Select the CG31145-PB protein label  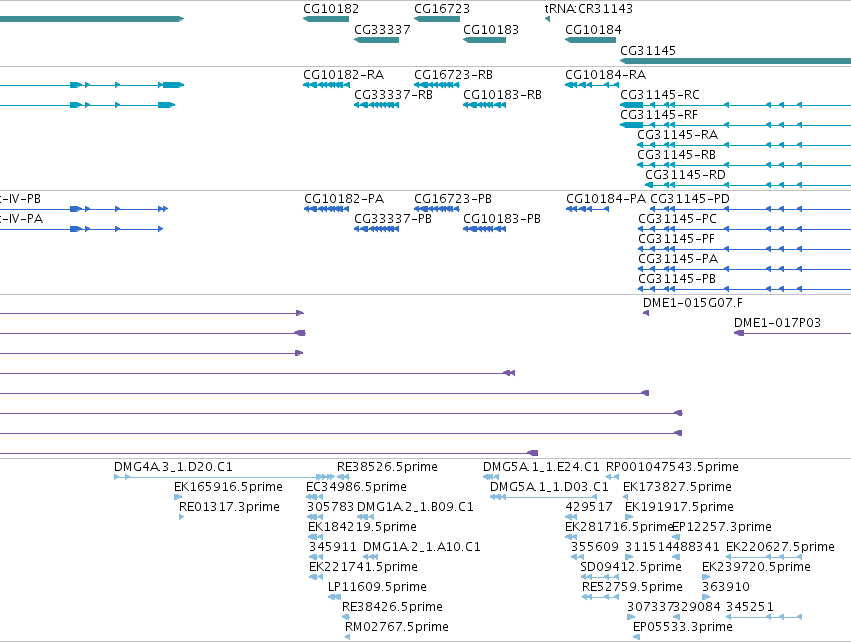click(677, 279)
